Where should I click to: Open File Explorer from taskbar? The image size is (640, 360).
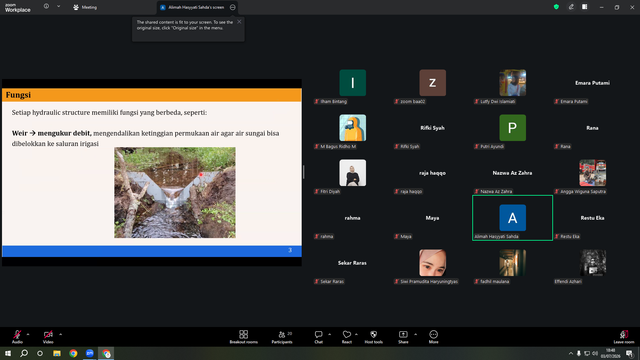tap(57, 353)
